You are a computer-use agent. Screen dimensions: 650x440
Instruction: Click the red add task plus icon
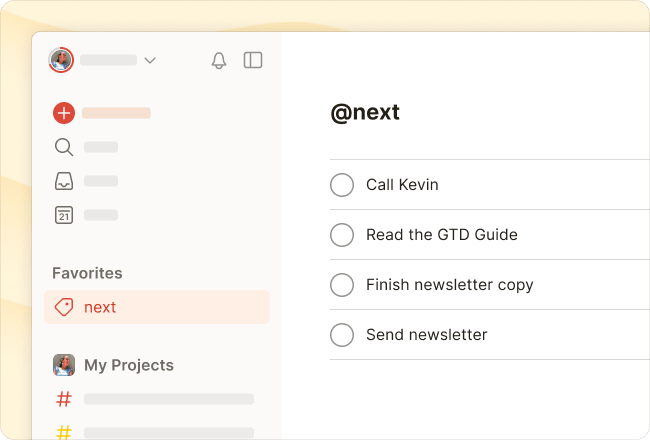tap(64, 113)
